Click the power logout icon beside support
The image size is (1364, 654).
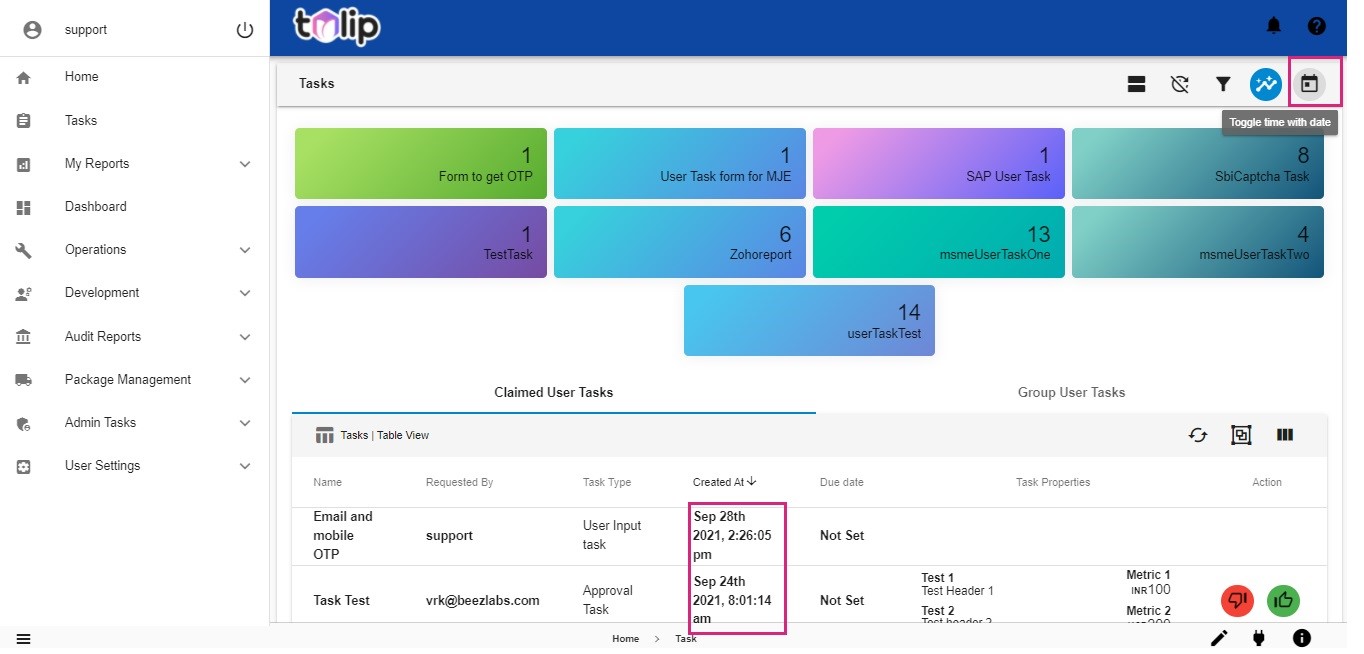(245, 30)
